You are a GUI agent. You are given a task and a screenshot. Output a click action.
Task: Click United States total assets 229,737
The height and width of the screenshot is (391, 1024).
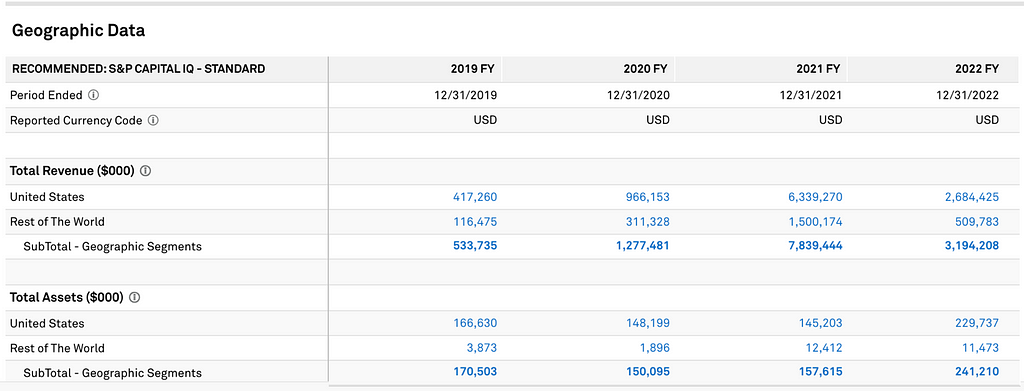(977, 323)
